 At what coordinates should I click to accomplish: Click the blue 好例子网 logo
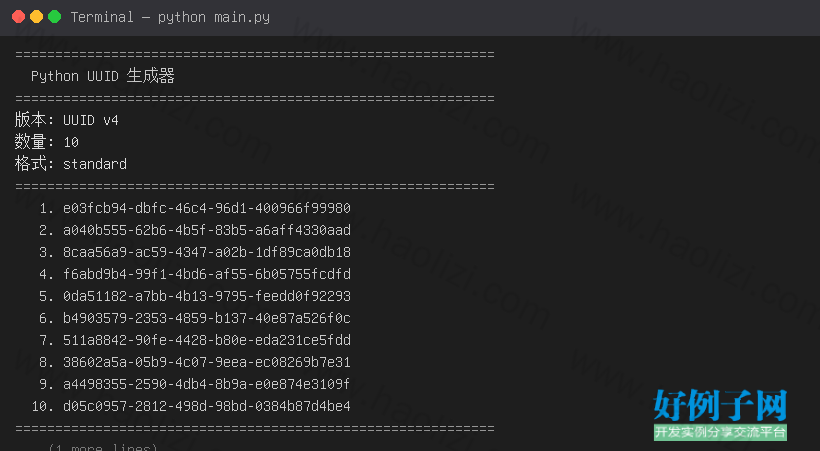tap(720, 405)
